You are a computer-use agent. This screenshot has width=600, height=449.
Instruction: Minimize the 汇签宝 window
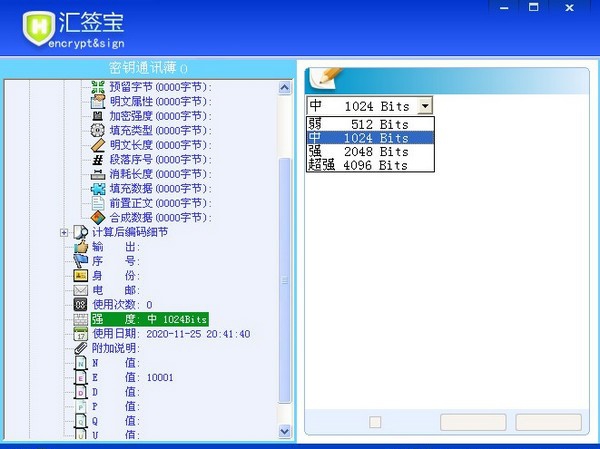[504, 8]
